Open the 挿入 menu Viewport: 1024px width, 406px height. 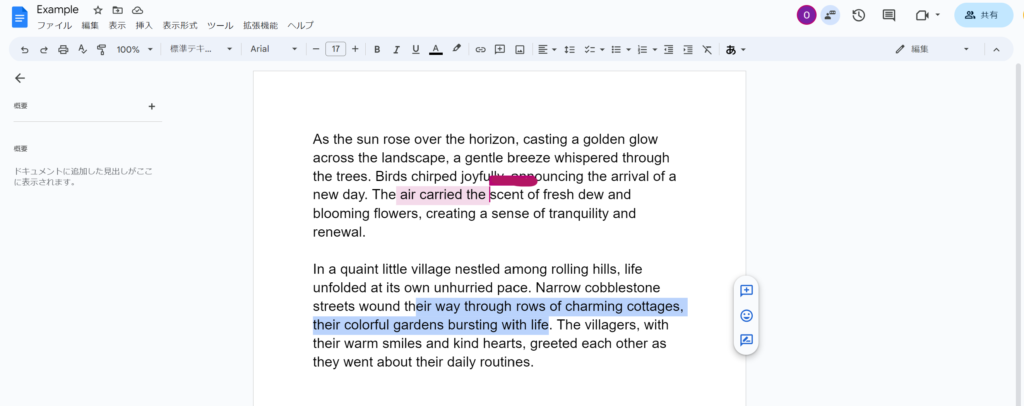144,25
